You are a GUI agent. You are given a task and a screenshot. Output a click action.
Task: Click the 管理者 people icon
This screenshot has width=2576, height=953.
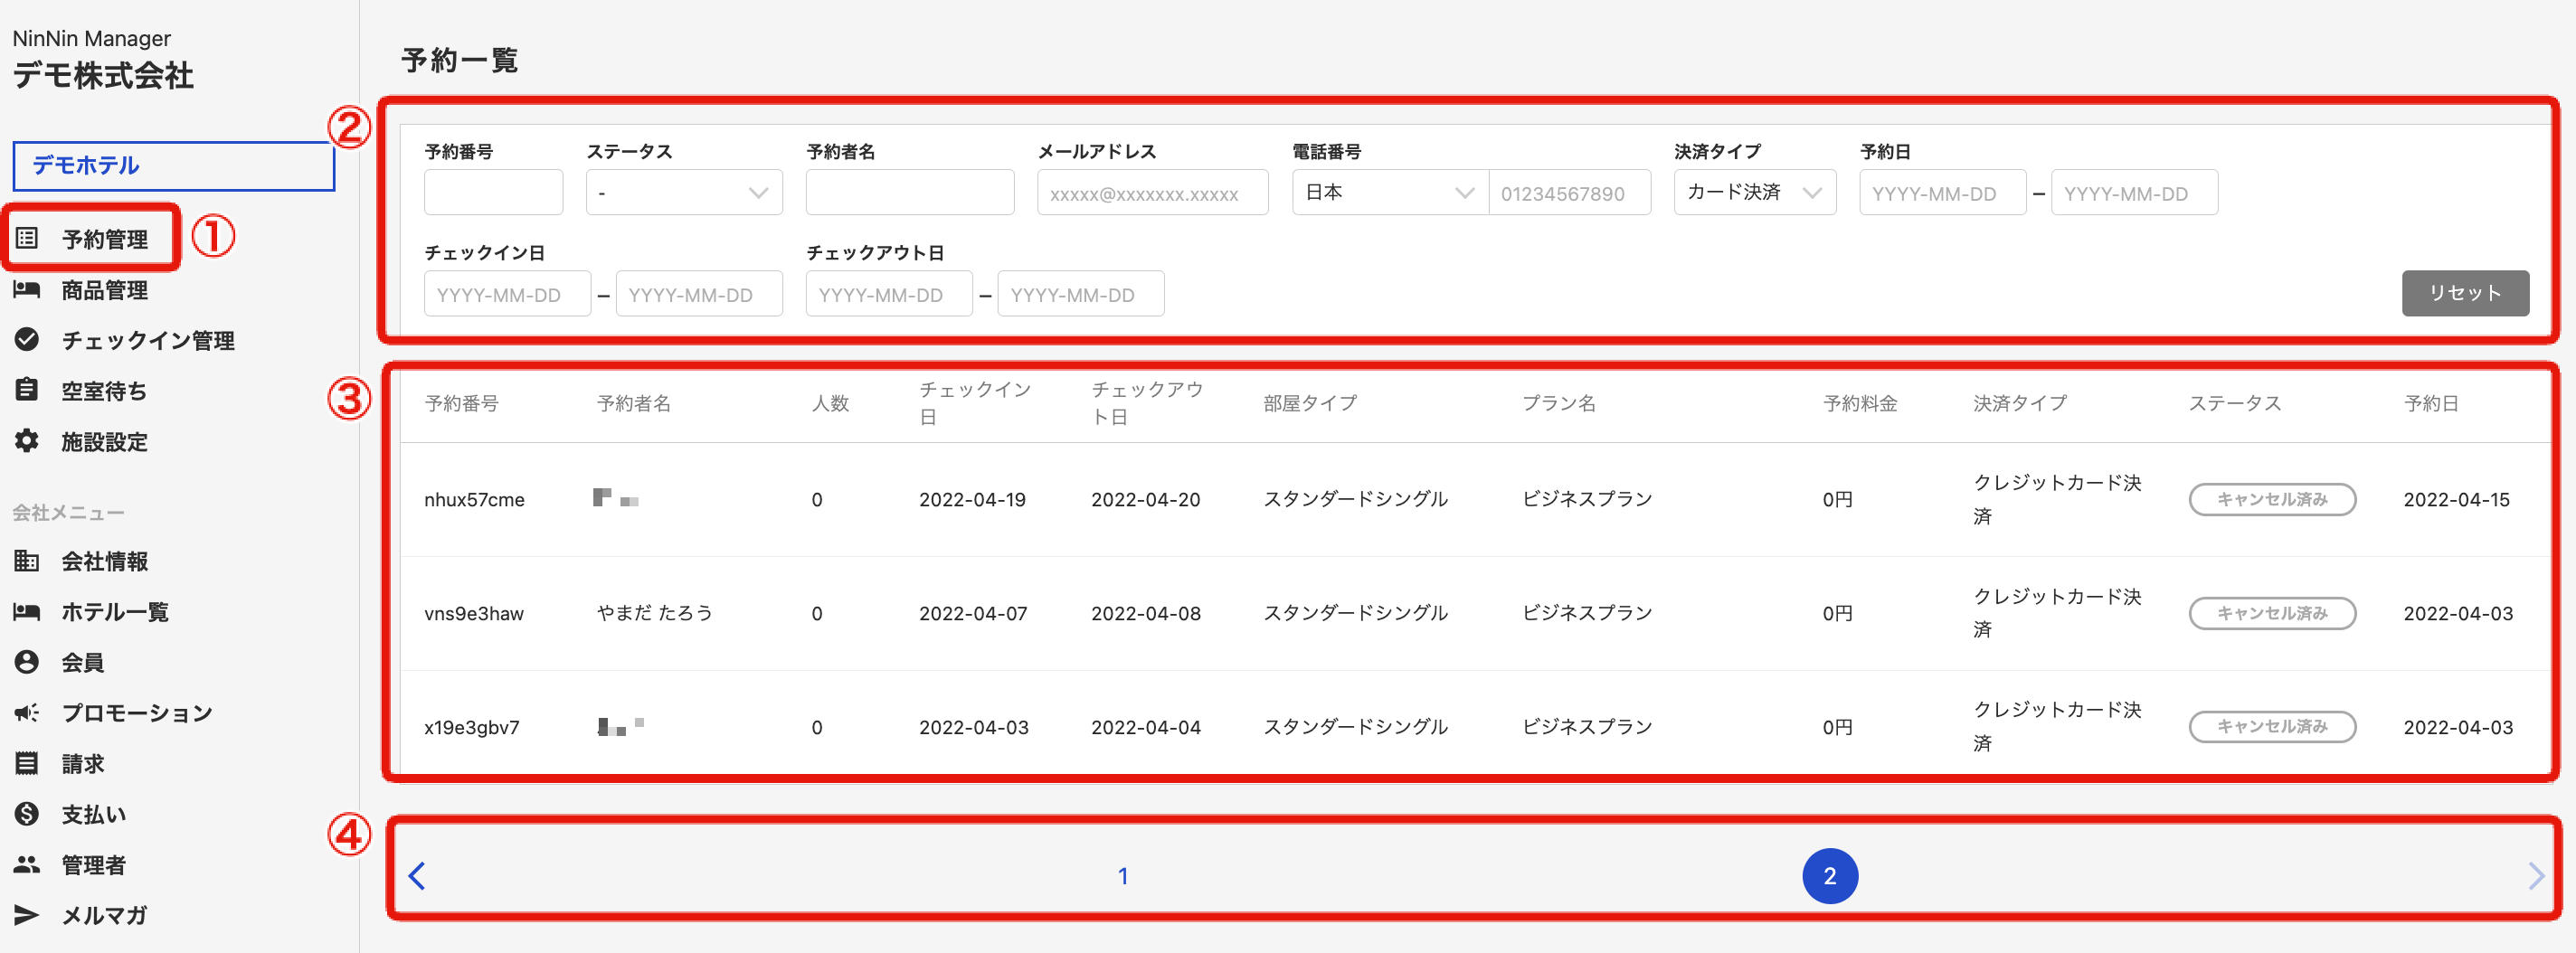27,864
